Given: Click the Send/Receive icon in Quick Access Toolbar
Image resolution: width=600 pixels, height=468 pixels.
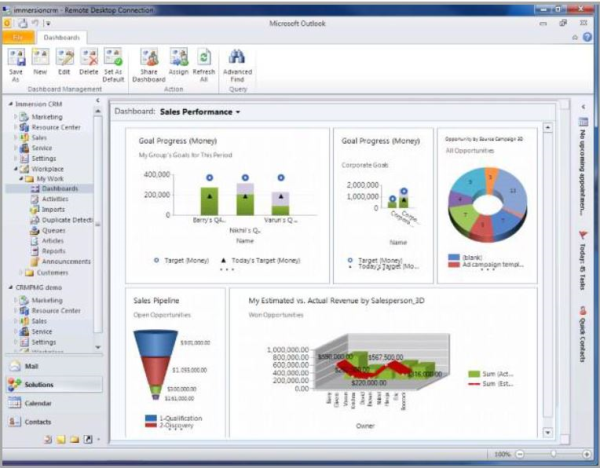Looking at the screenshot, I should 22,23.
